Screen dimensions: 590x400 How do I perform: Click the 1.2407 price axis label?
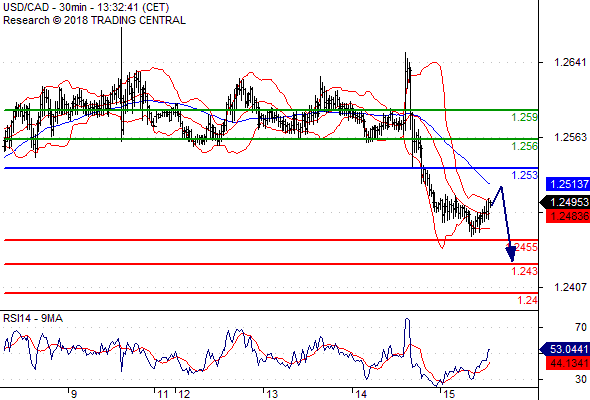coord(570,287)
